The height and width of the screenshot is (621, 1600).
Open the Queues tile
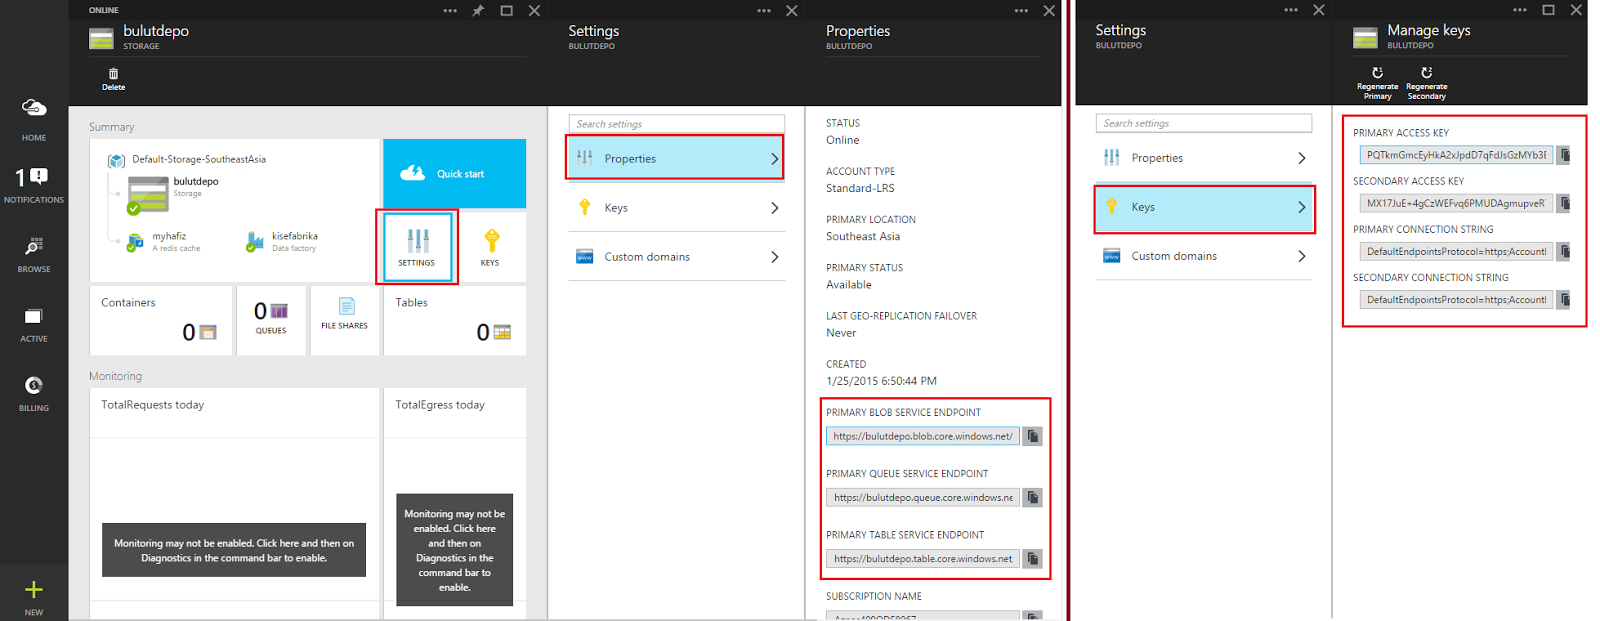pyautogui.click(x=271, y=320)
